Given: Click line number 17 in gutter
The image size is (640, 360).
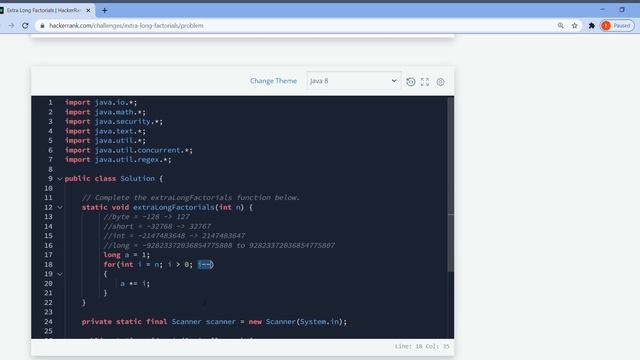Looking at the screenshot, I should click(49, 255).
